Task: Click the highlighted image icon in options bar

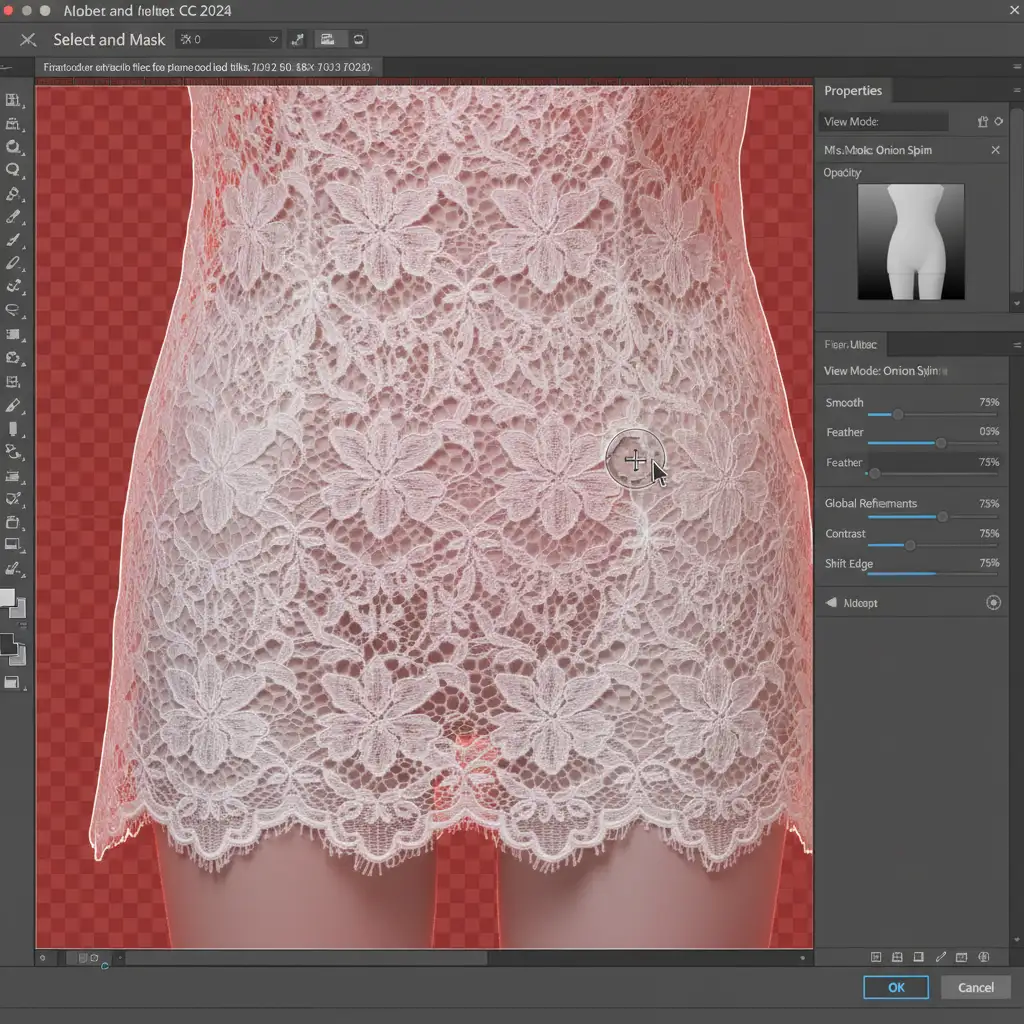Action: coord(326,40)
